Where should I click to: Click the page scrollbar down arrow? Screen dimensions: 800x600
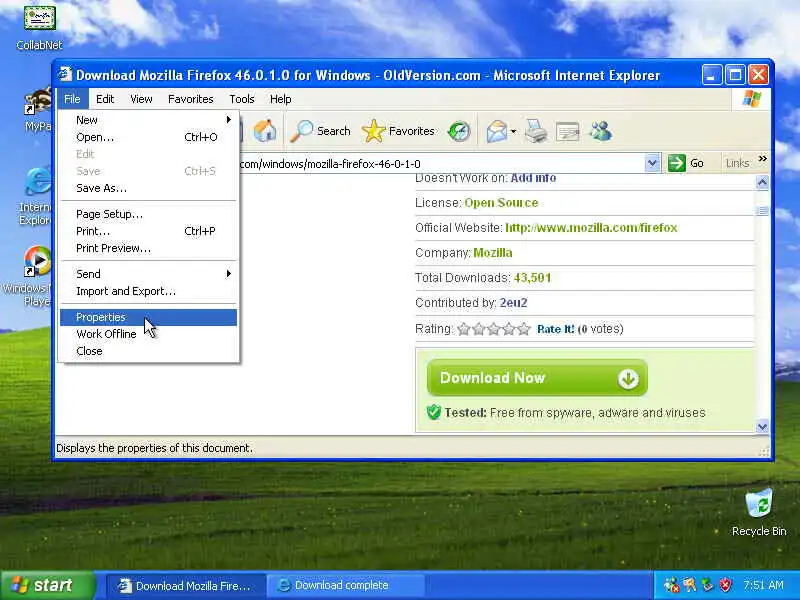(x=762, y=426)
